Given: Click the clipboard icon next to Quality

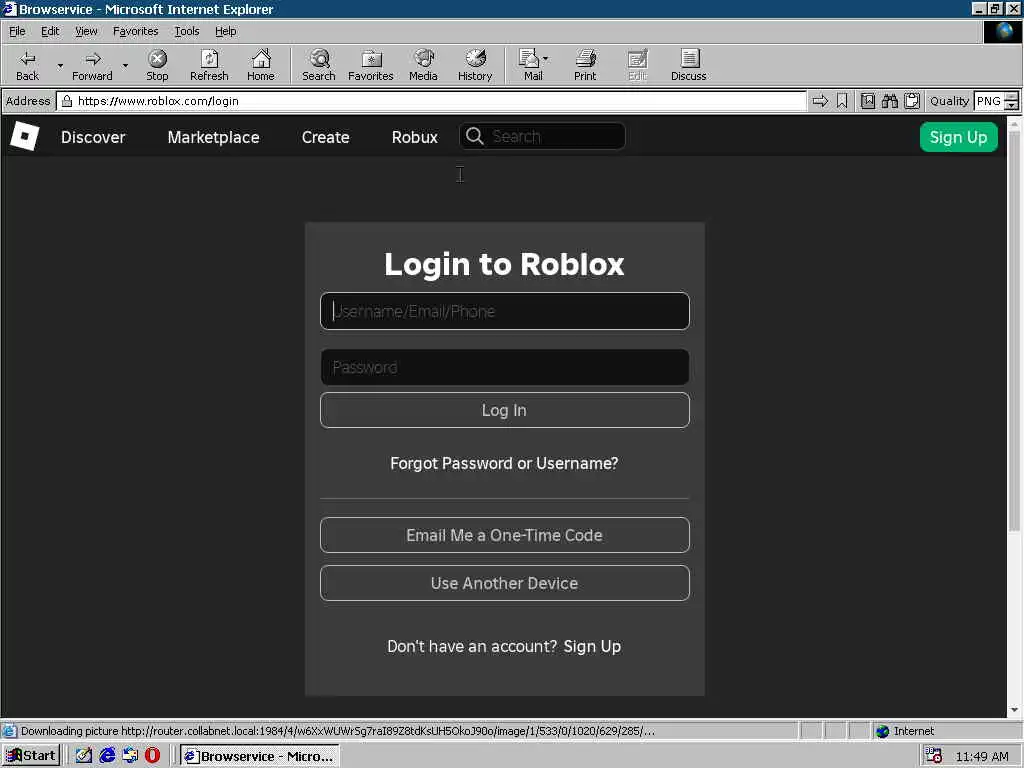Looking at the screenshot, I should point(912,101).
